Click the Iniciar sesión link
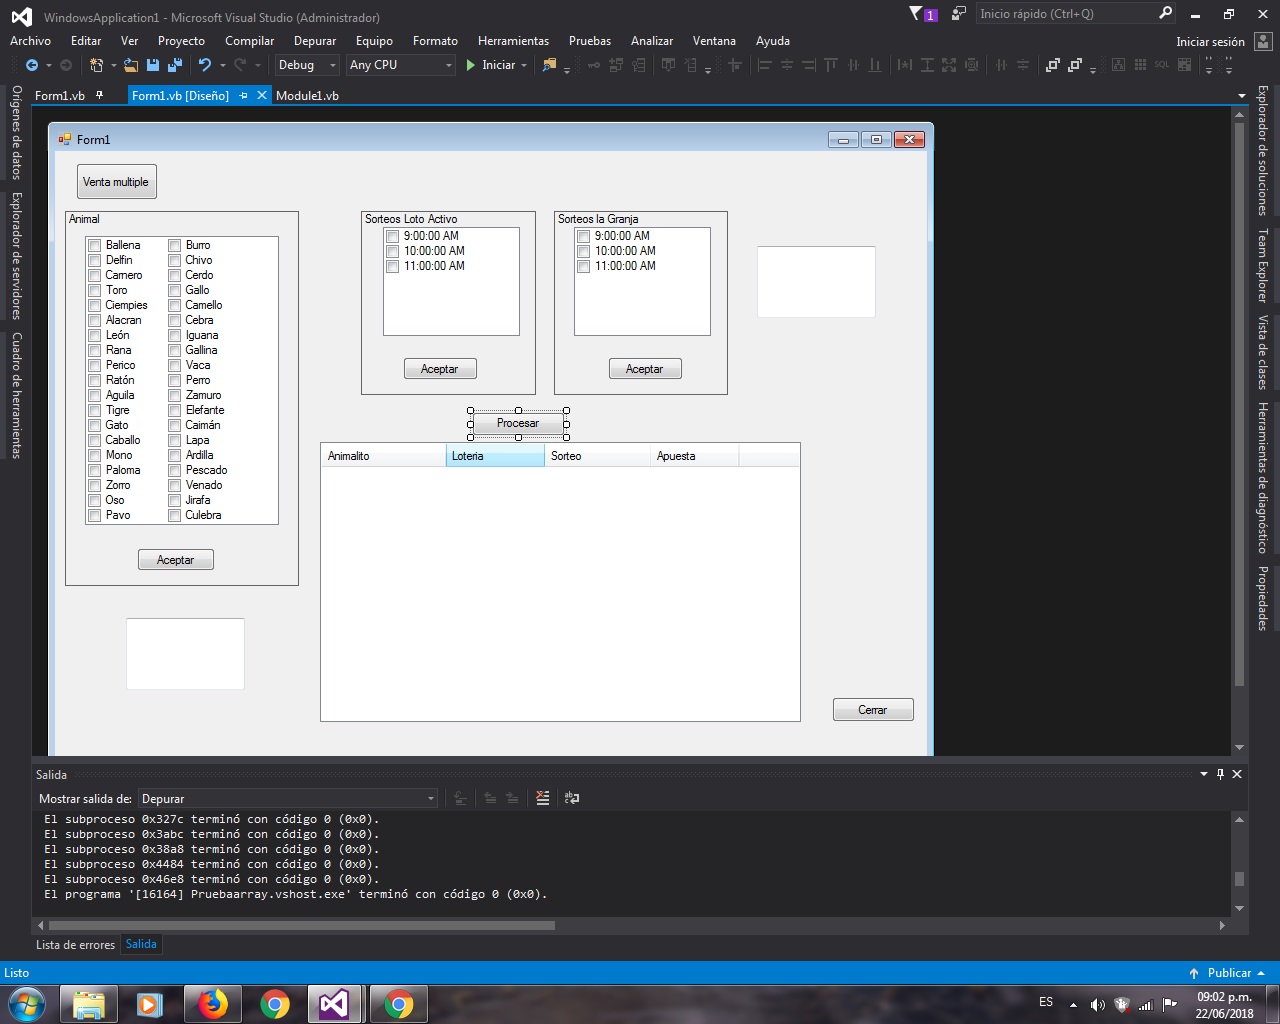Viewport: 1280px width, 1024px height. coord(1210,42)
